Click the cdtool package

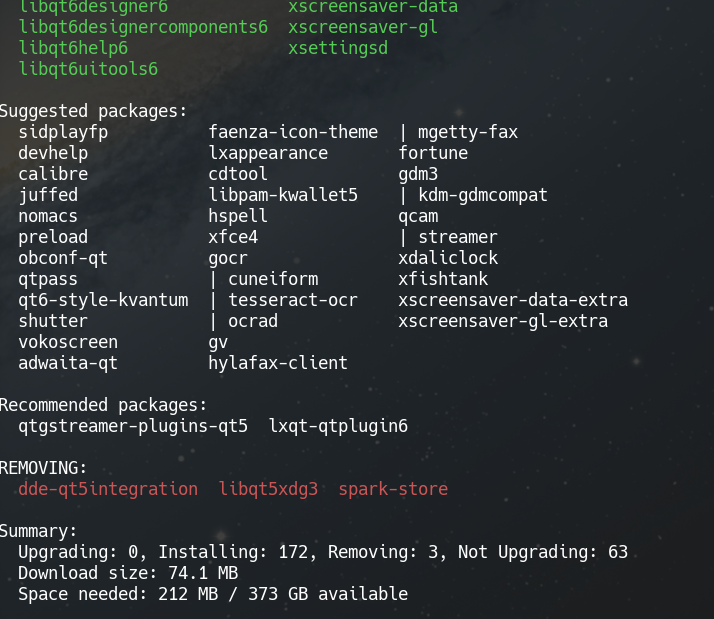coord(238,174)
